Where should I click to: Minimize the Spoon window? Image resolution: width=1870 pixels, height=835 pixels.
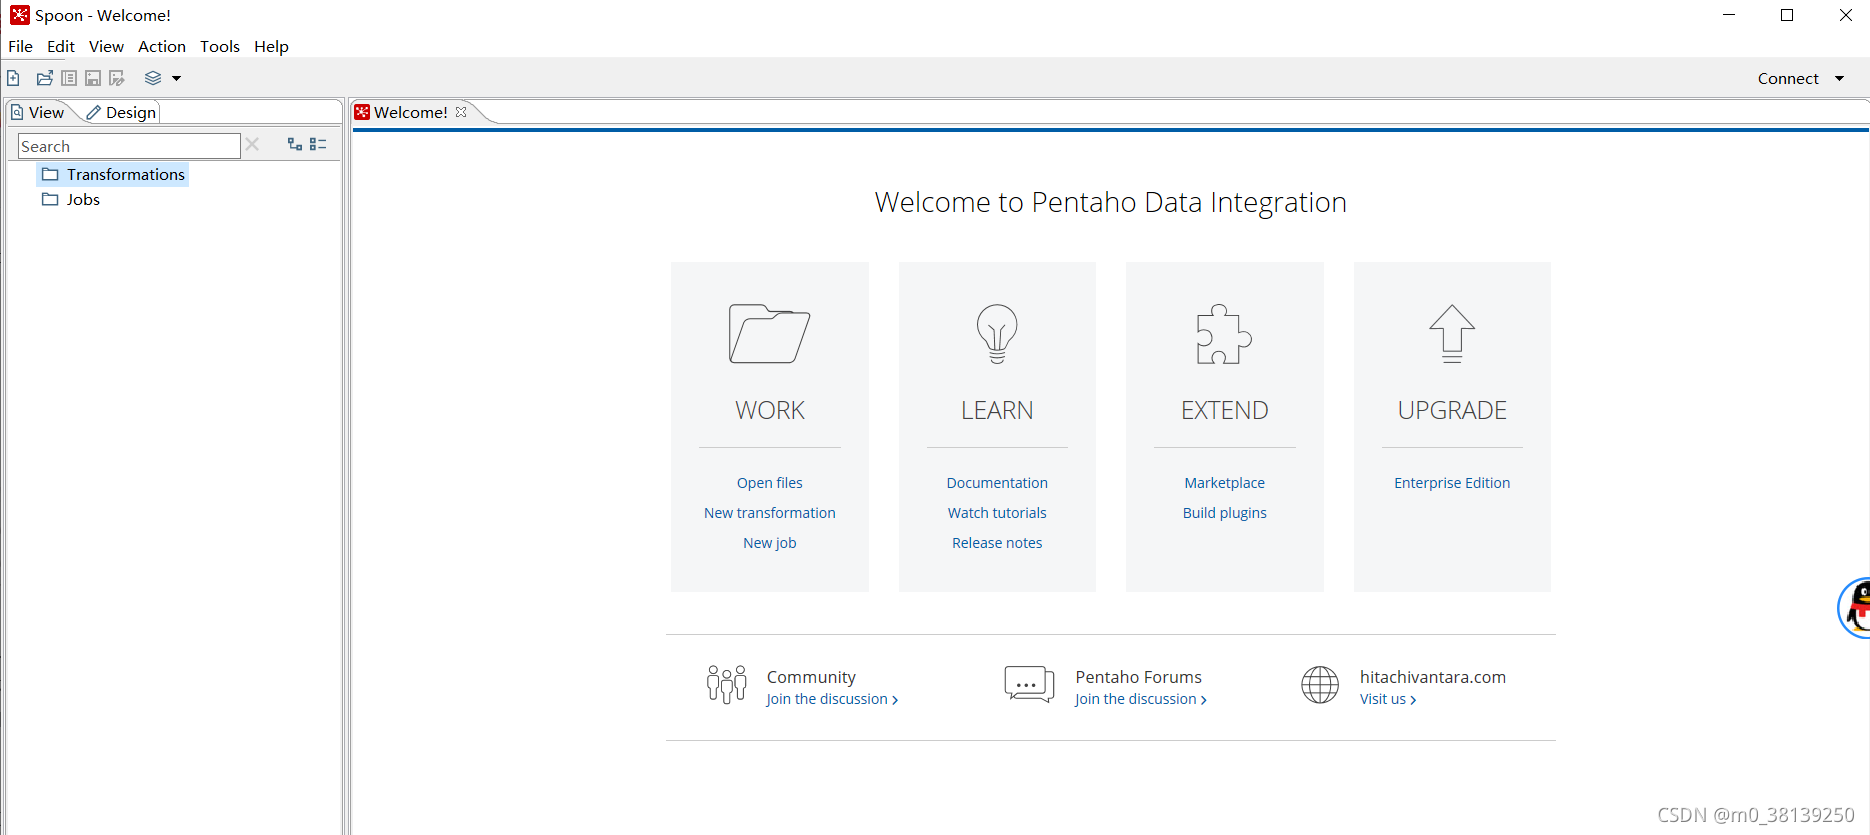1729,15
